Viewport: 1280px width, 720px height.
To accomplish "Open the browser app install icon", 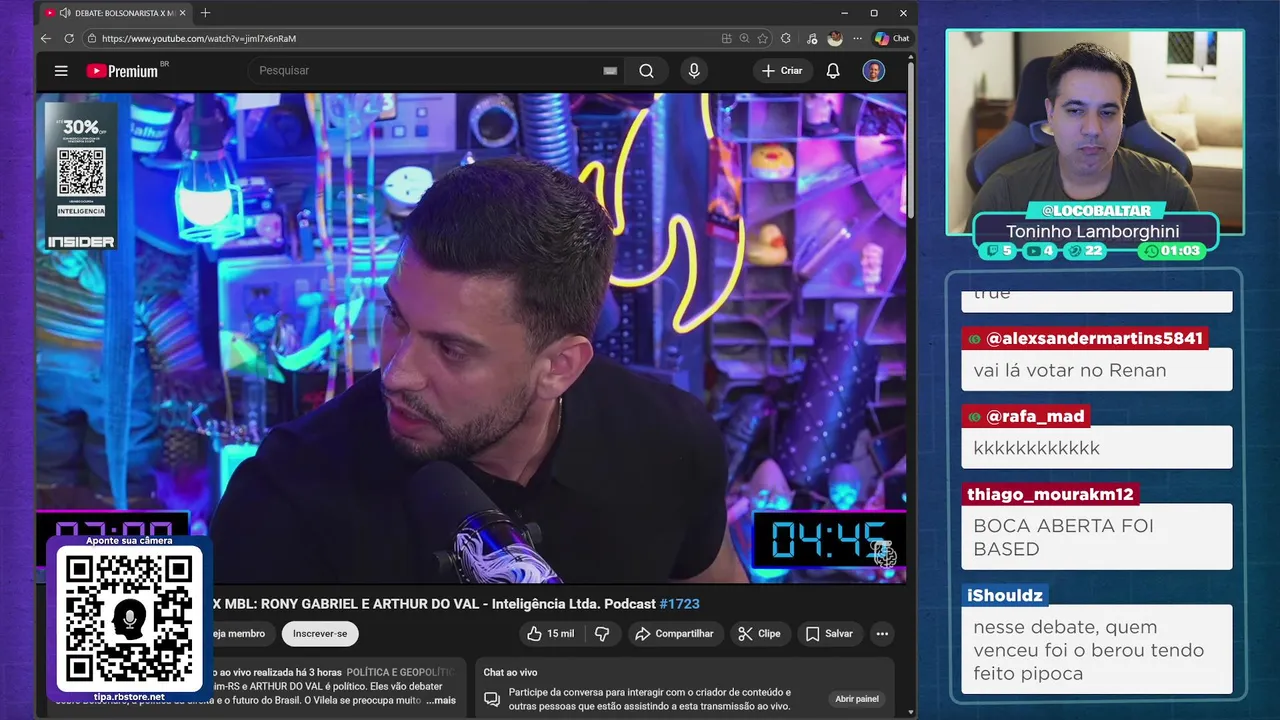I will point(726,38).
